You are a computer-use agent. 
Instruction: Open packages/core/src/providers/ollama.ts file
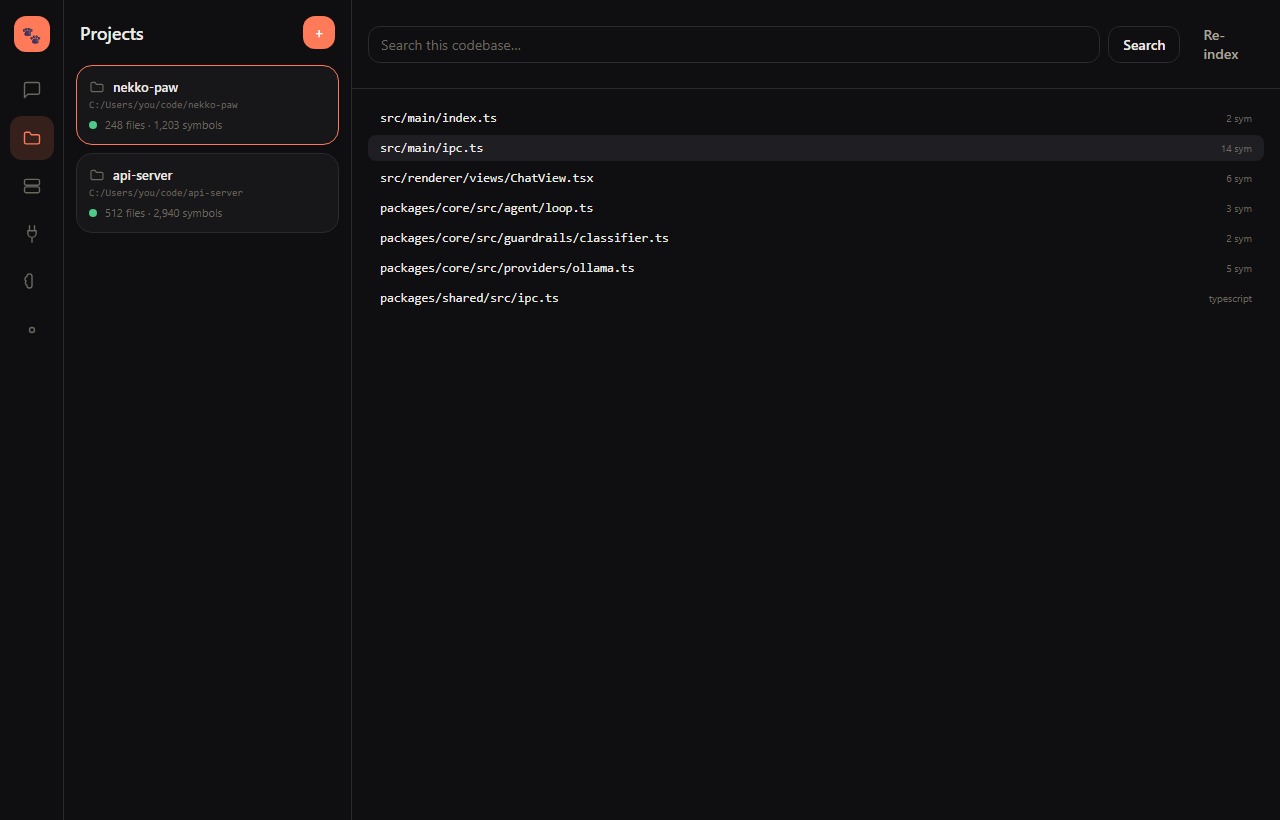point(816,268)
